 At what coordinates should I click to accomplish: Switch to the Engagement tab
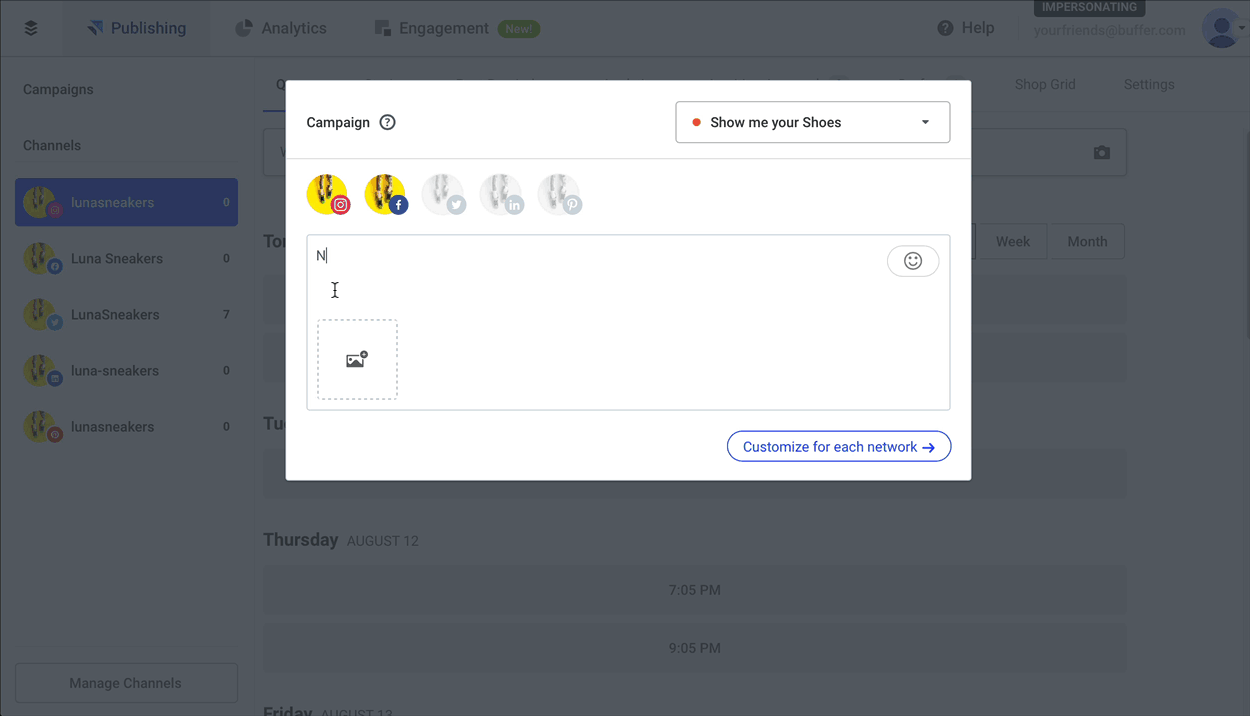coord(443,28)
